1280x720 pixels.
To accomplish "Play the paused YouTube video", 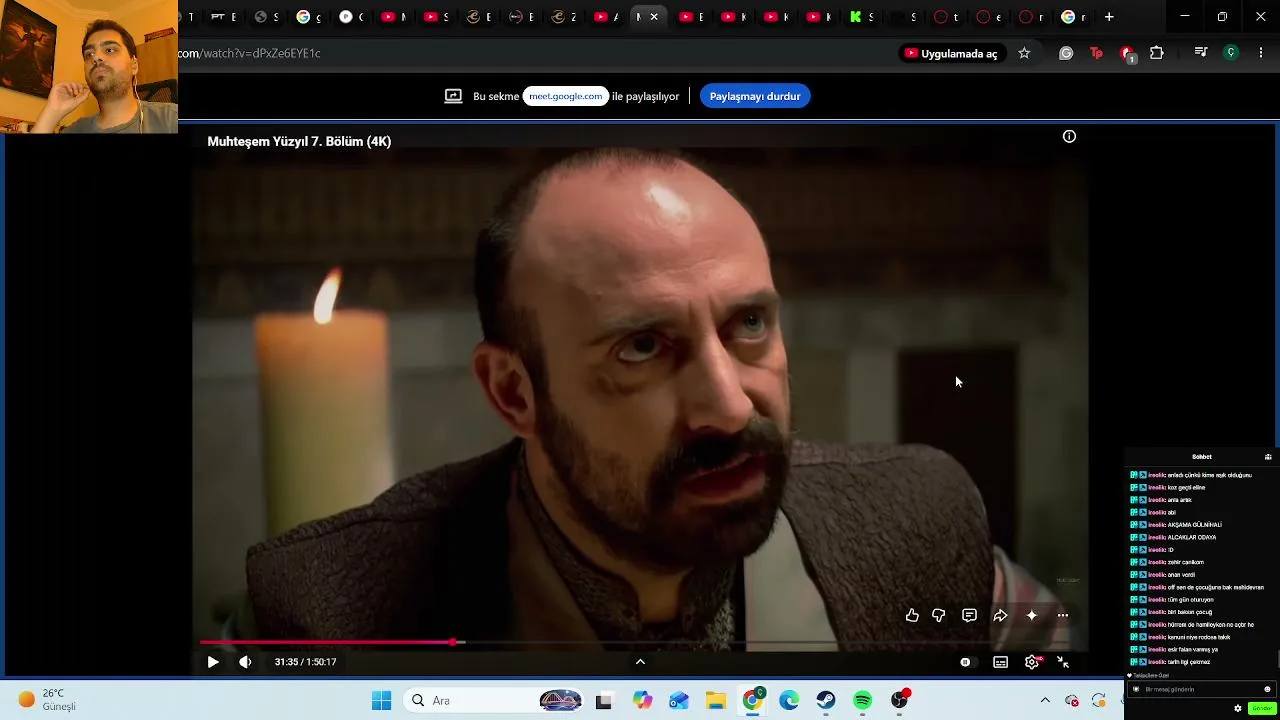I will (213, 662).
